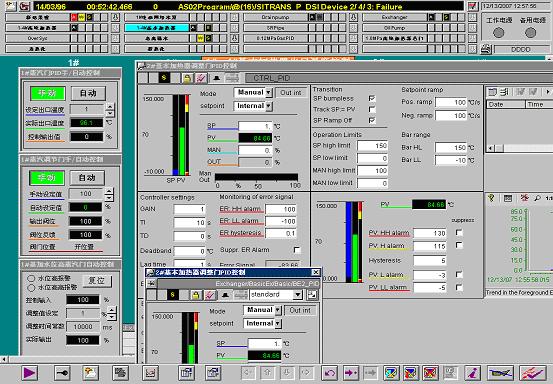
Task: Click the purple information icon in bottom toolbar
Action: (x=472, y=373)
